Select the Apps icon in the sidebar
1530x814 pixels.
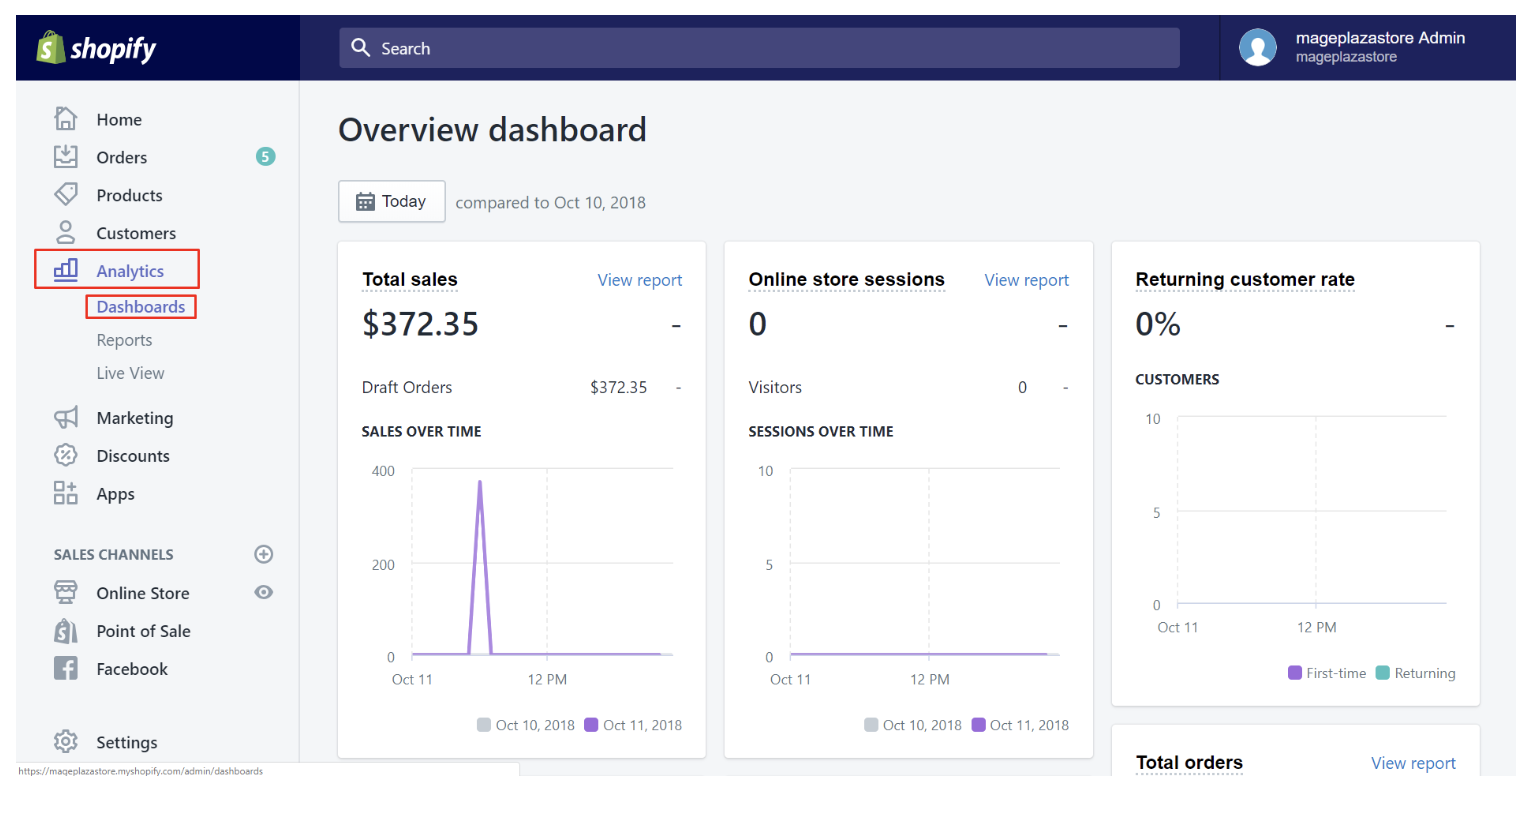point(65,493)
